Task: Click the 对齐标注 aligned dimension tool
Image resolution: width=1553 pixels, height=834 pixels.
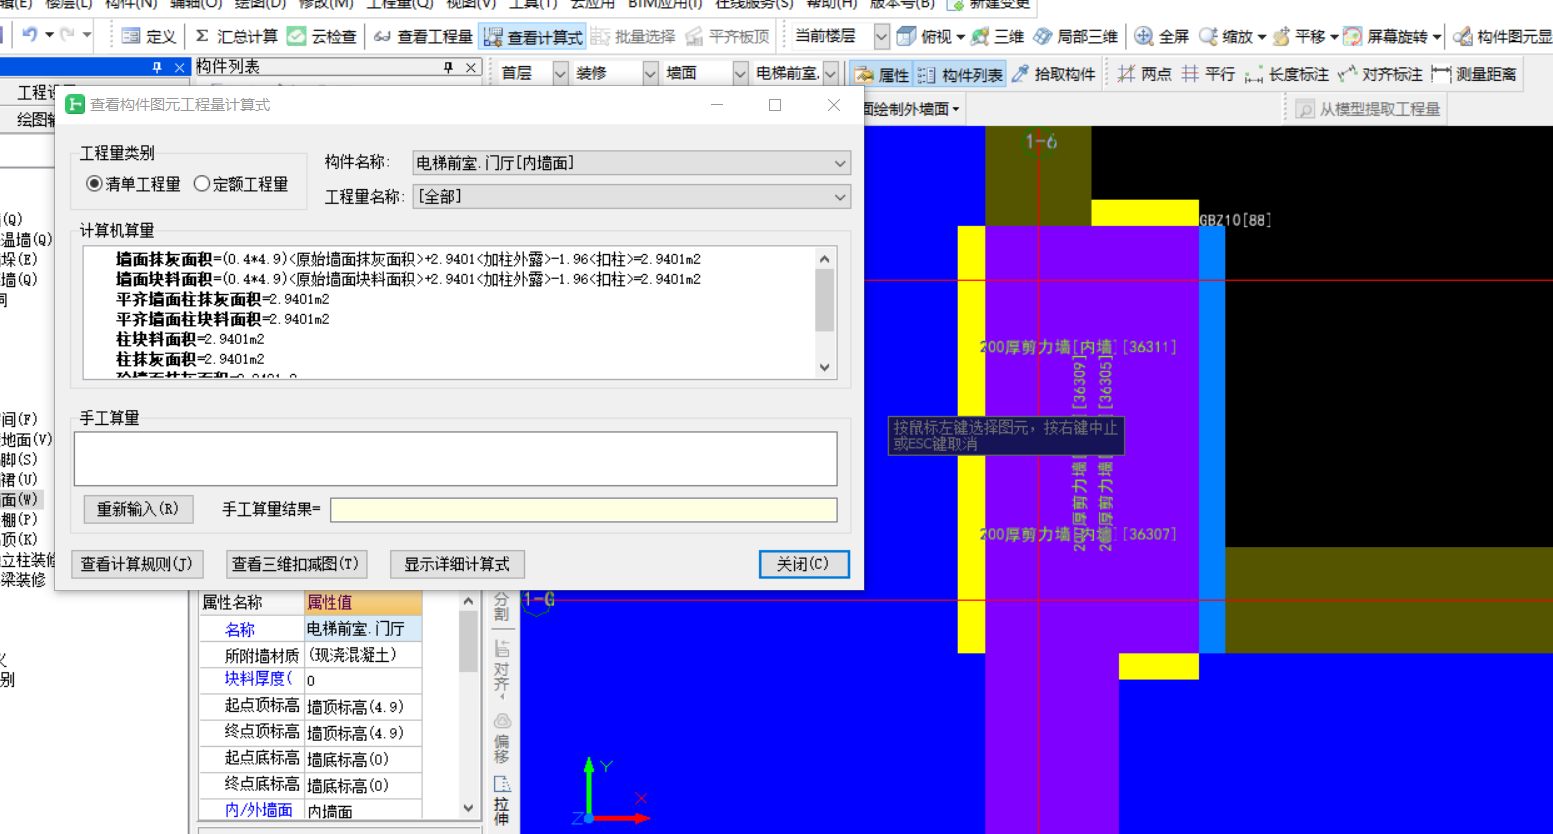Action: pos(1380,74)
